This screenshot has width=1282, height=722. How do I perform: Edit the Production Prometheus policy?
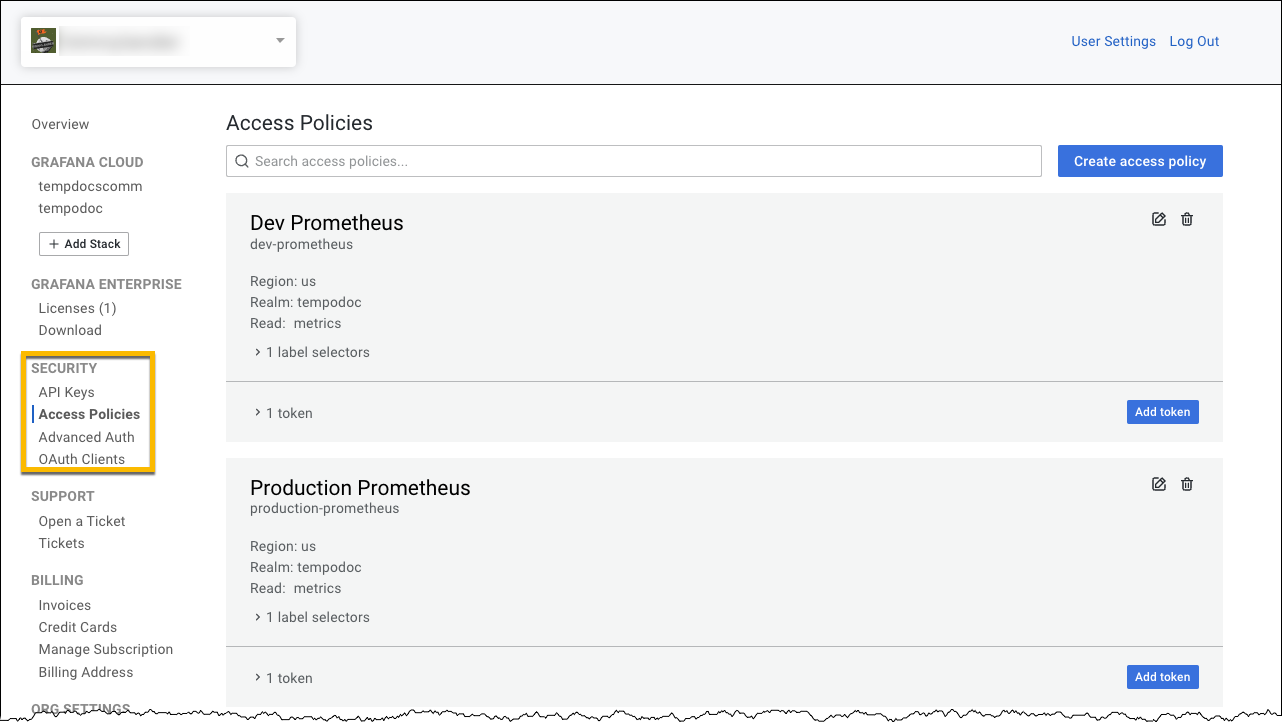pos(1159,484)
